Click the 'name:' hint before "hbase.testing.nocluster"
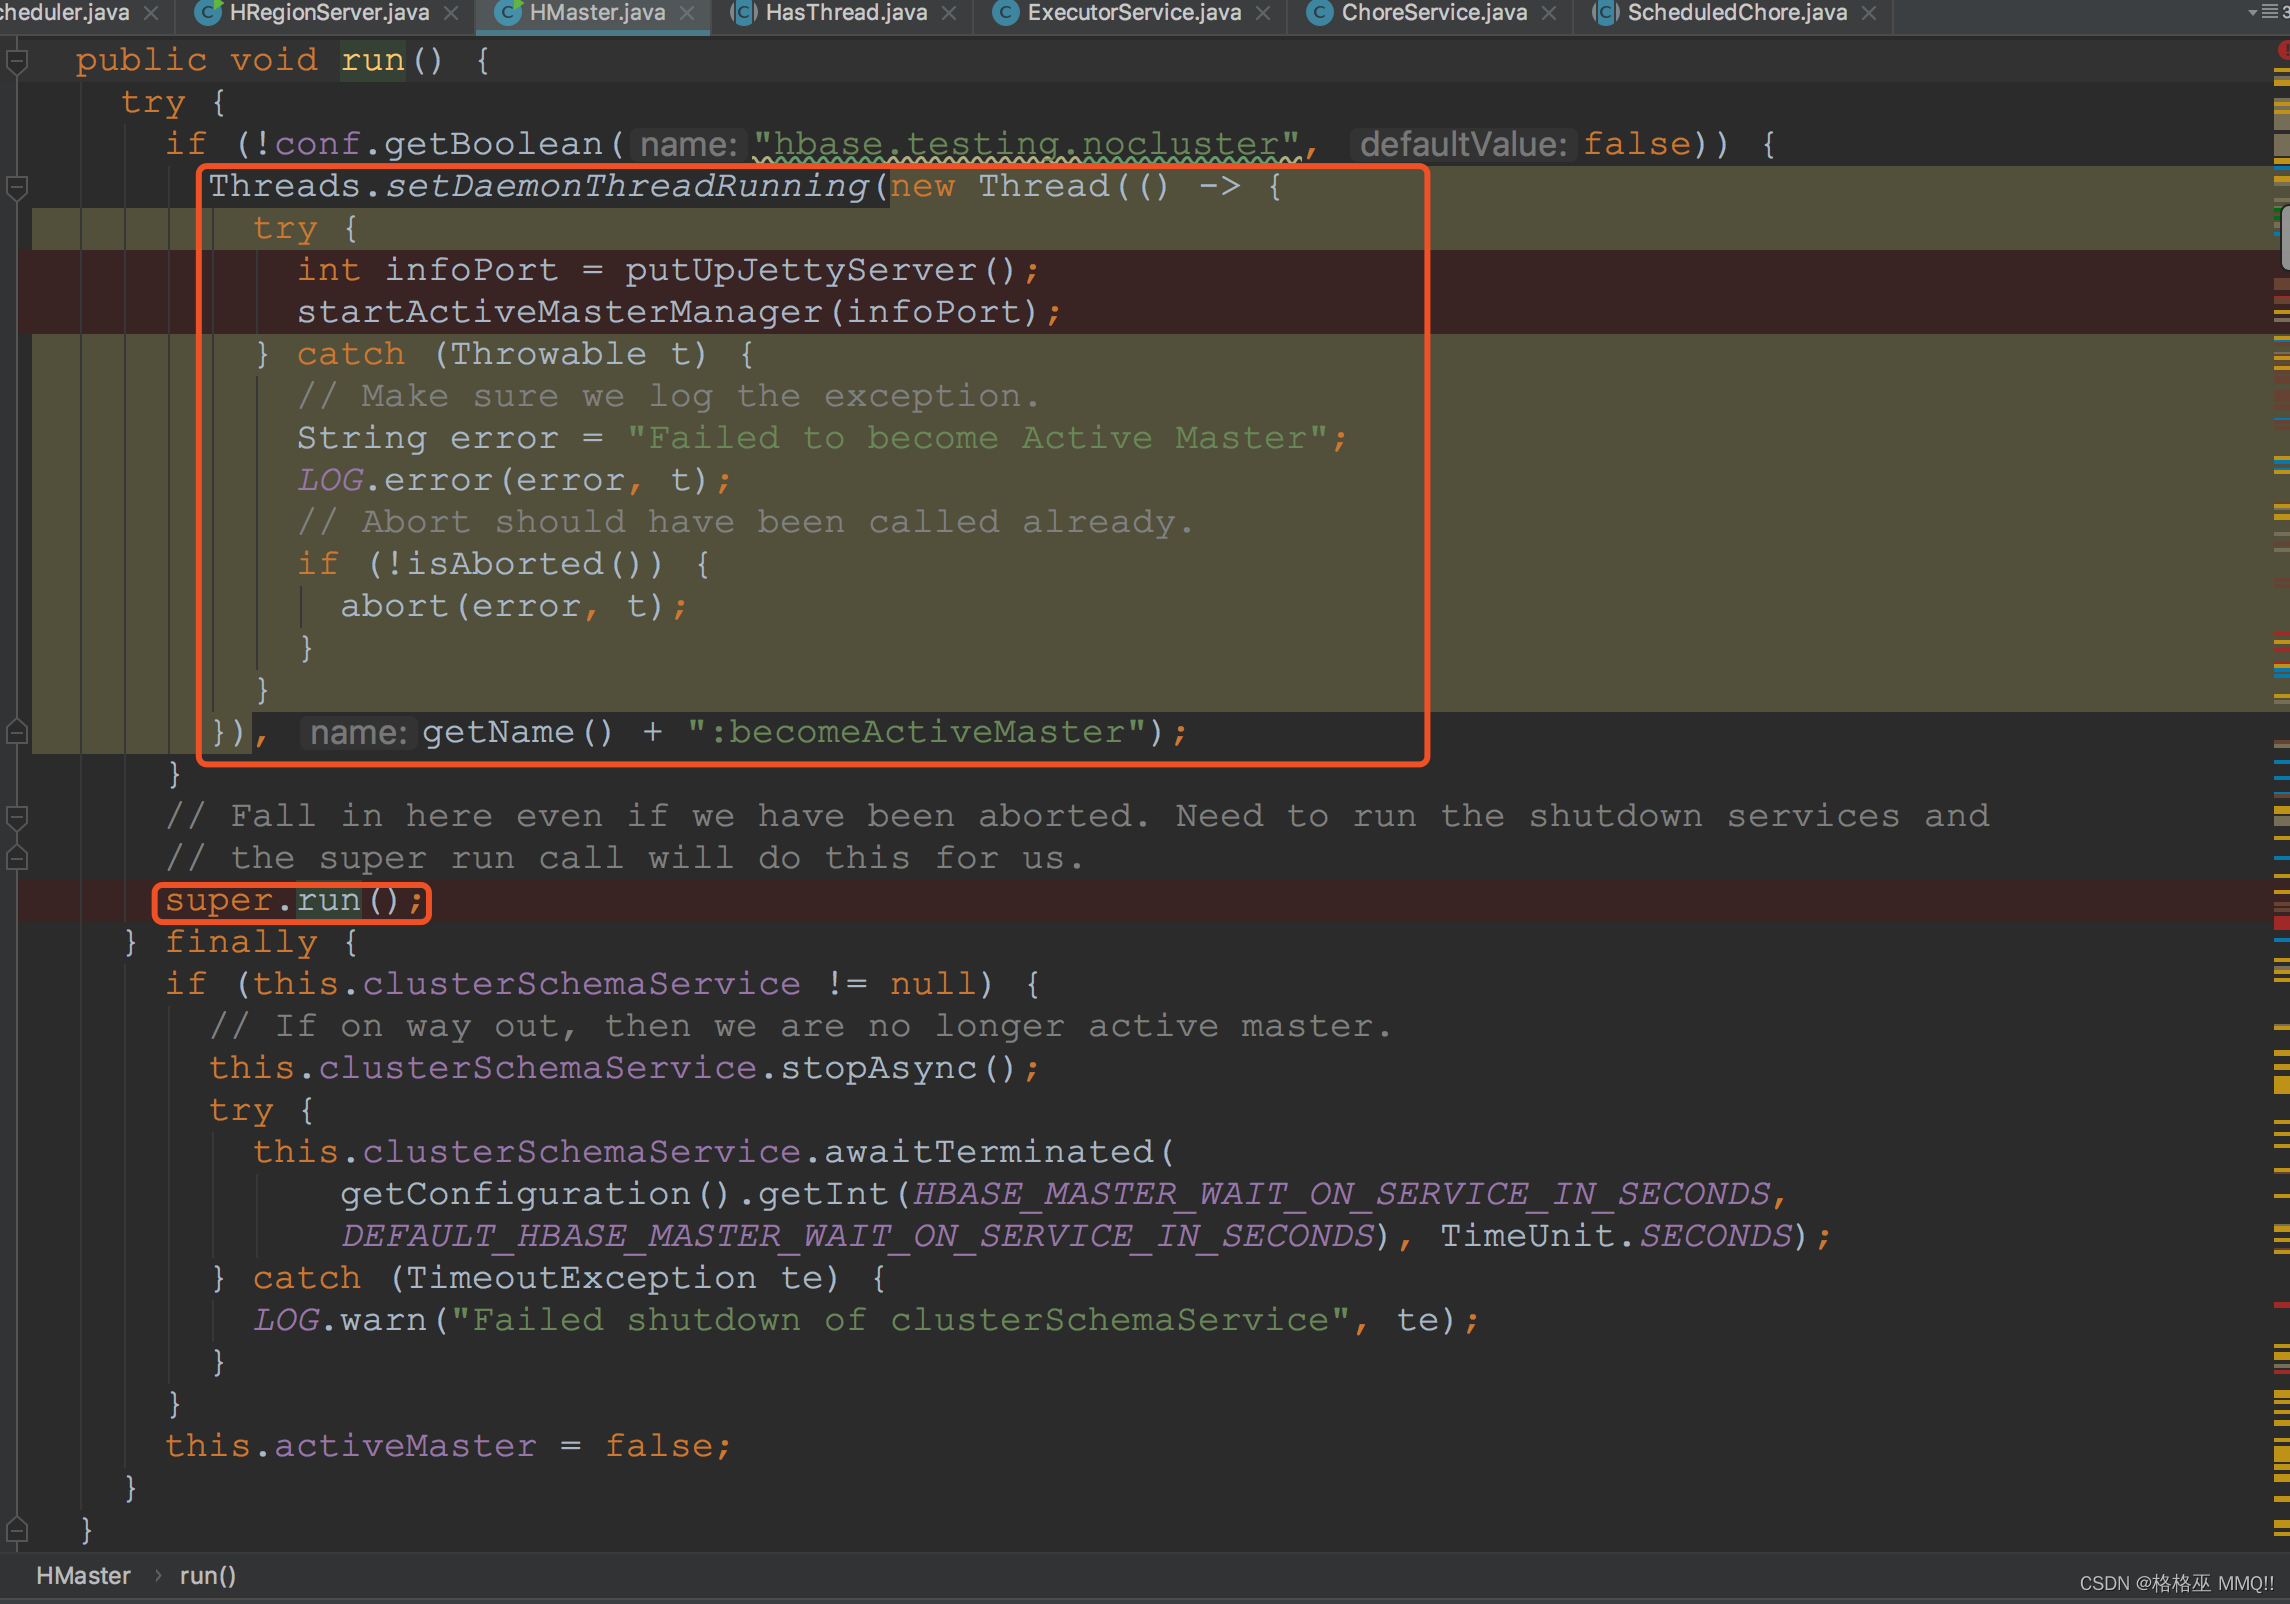Screen dimensions: 2290x1604 689,145
